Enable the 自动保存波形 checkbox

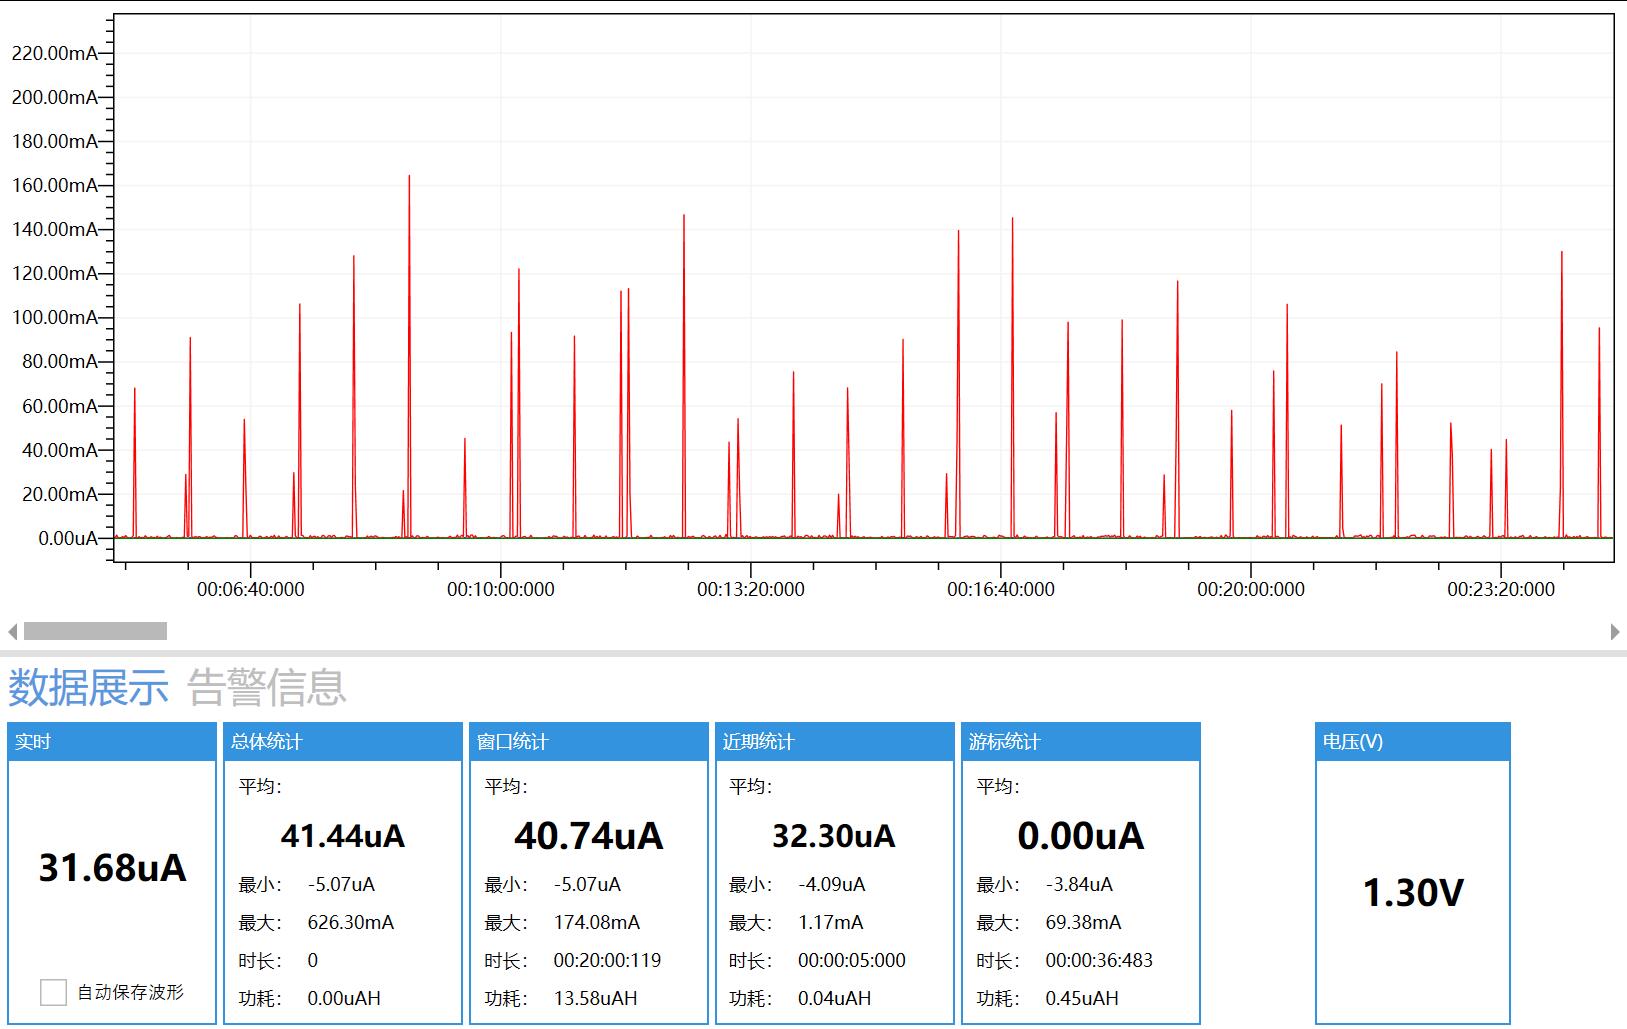pyautogui.click(x=53, y=992)
